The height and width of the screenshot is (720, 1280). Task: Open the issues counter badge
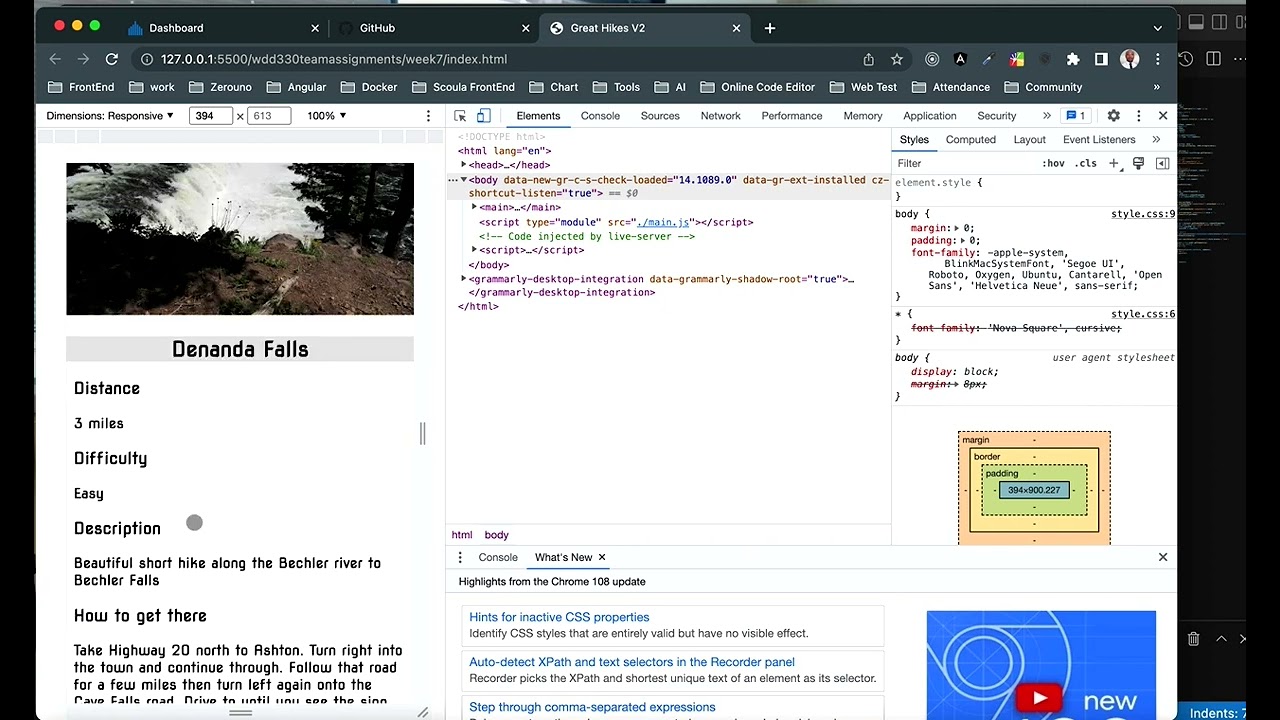tap(1076, 116)
